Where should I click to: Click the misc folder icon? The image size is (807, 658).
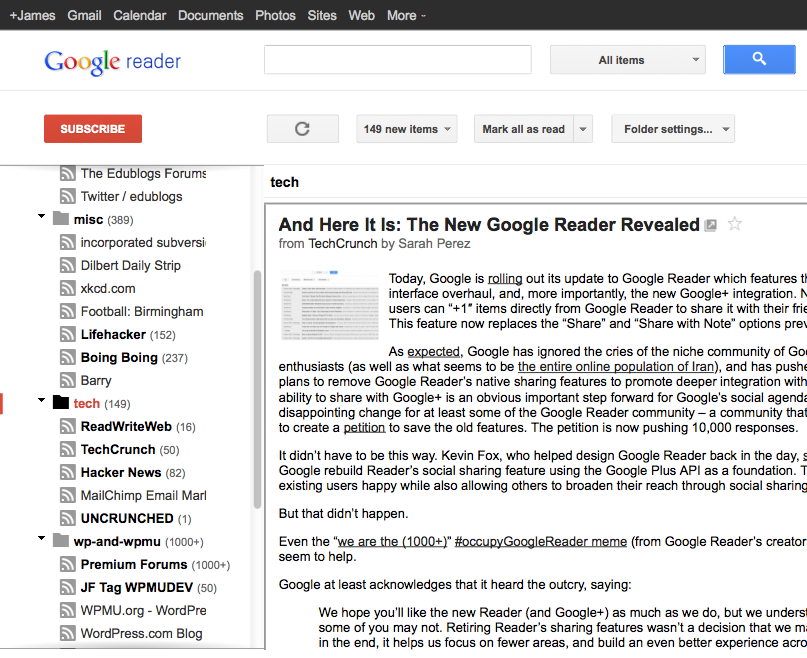point(61,219)
